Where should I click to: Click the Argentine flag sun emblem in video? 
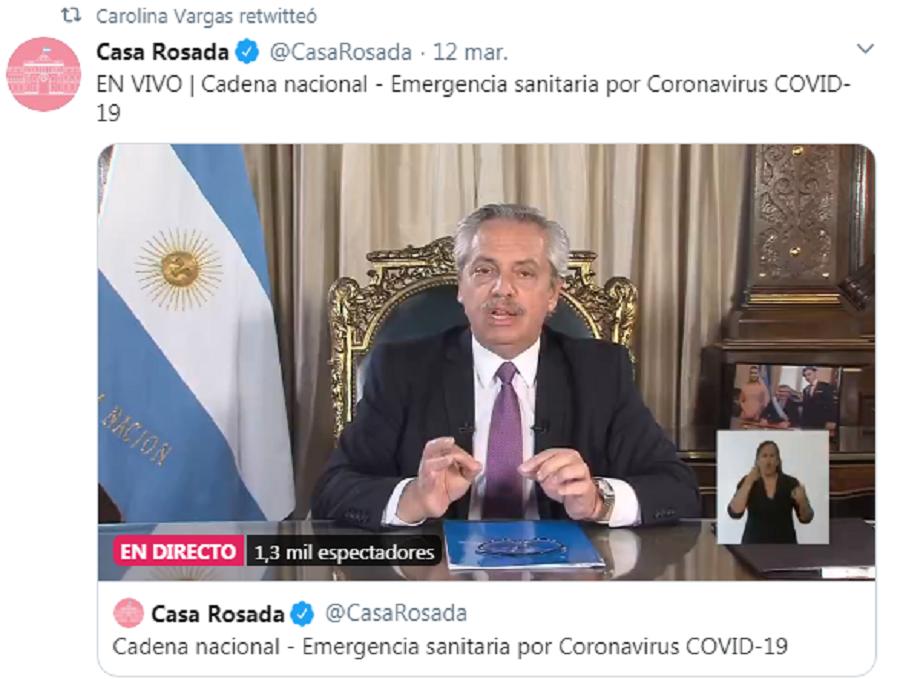coord(179,269)
